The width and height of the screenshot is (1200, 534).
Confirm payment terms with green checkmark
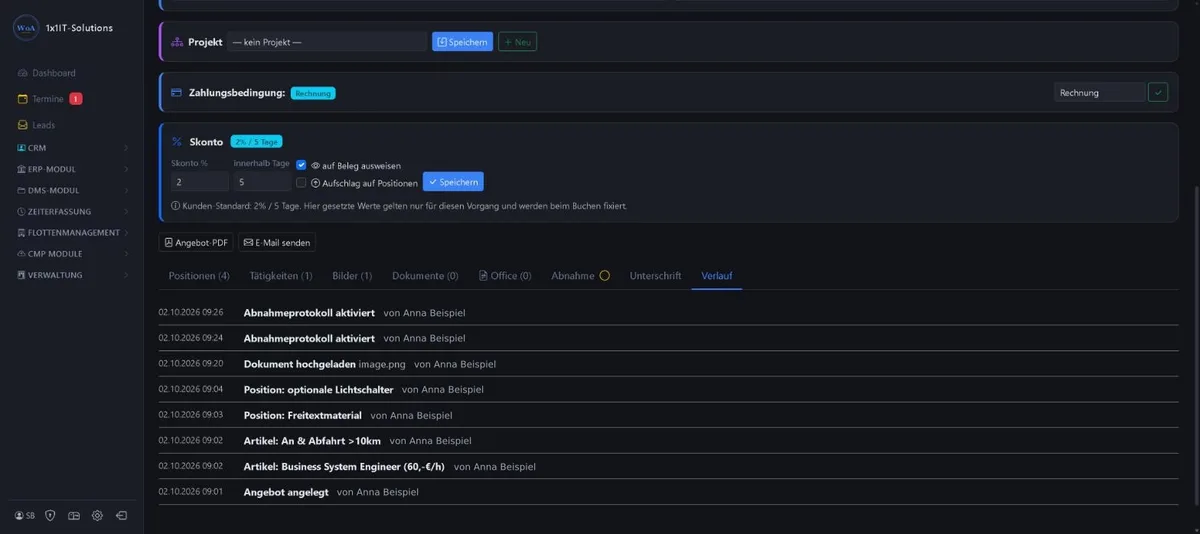[1158, 93]
